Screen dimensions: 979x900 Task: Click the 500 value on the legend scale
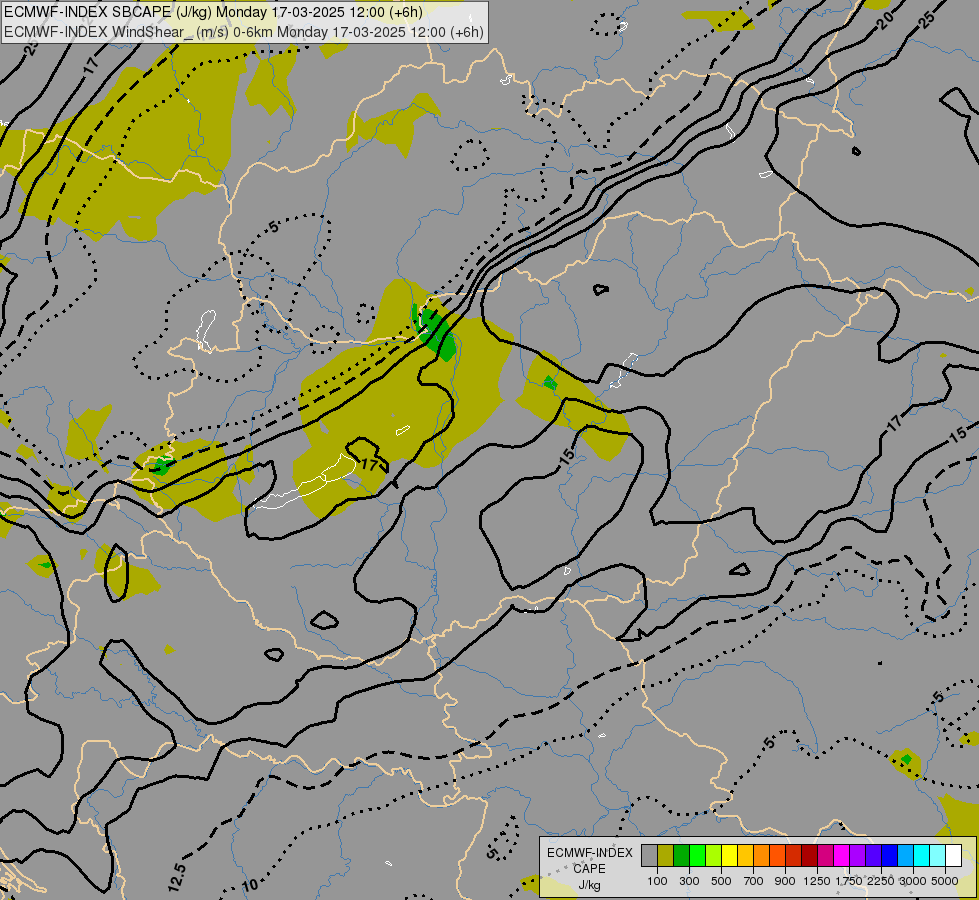pos(721,881)
